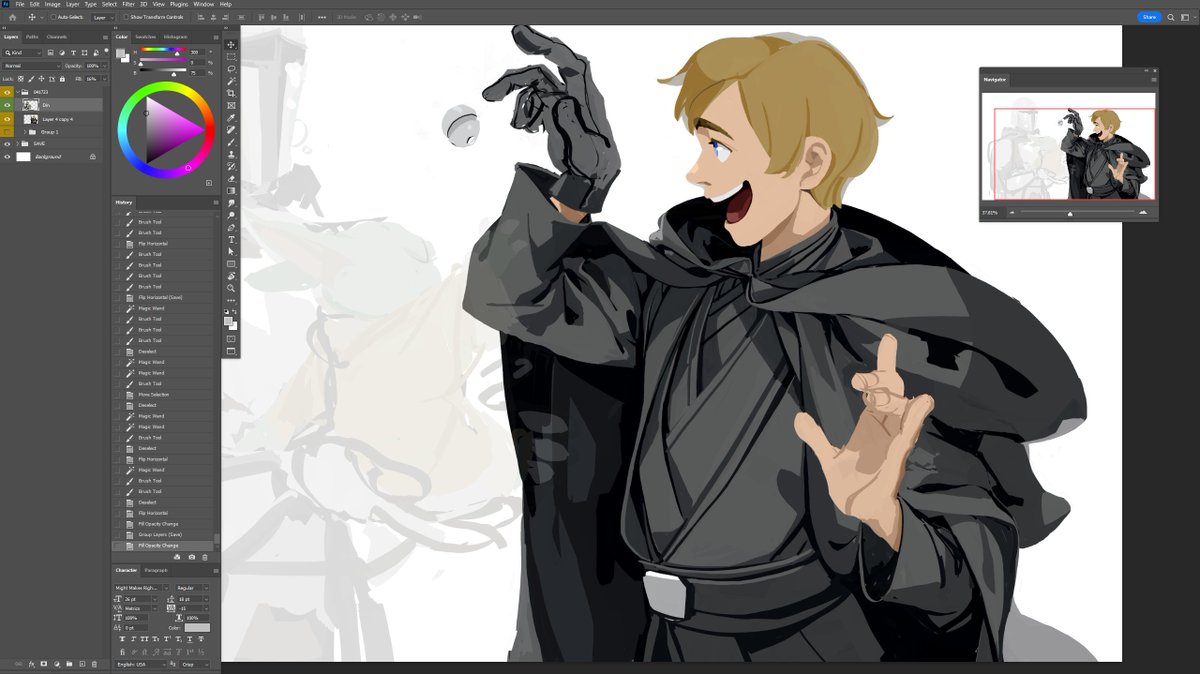Hide the 040723 group layer
The image size is (1200, 674).
pos(8,92)
